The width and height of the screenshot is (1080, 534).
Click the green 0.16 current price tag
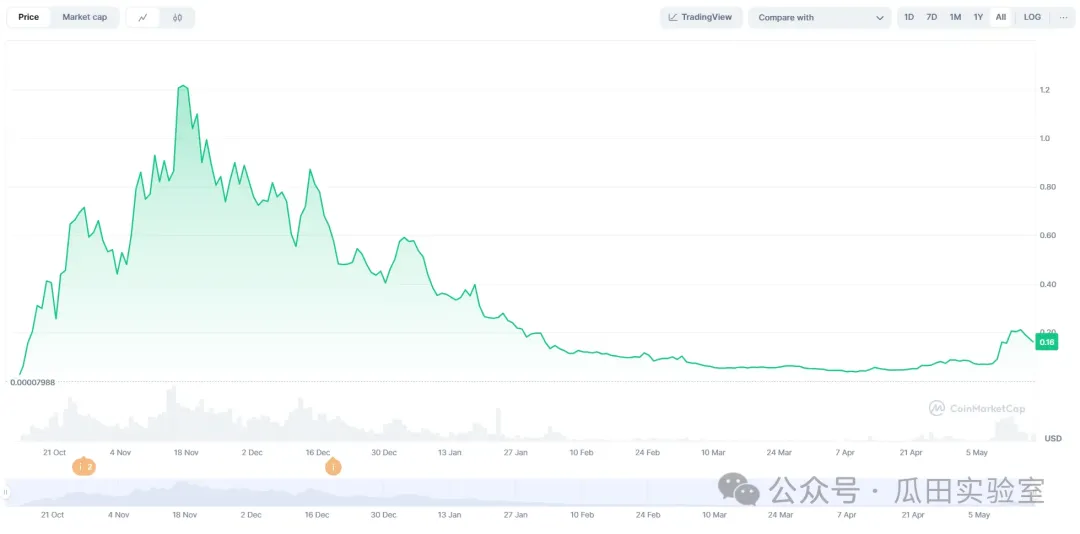[x=1047, y=342]
